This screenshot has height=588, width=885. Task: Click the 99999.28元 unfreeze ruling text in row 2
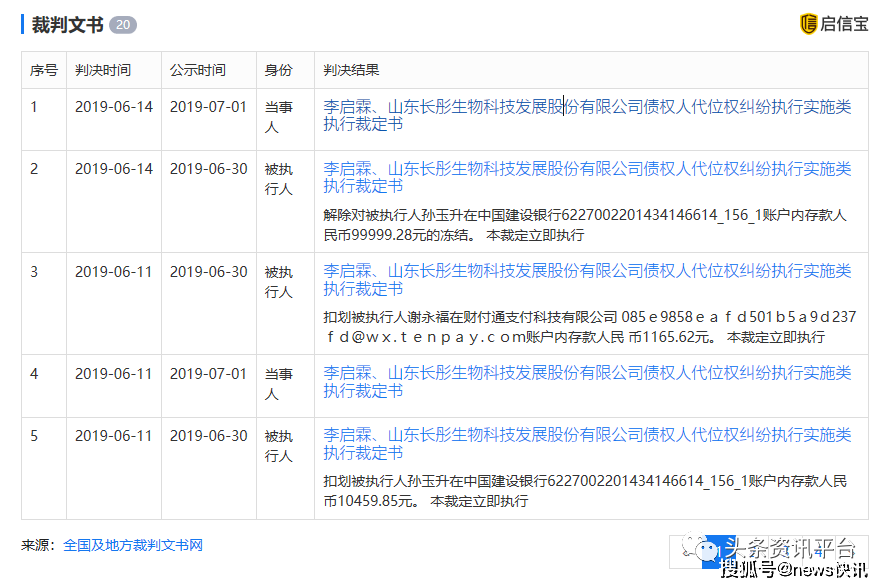(584, 225)
